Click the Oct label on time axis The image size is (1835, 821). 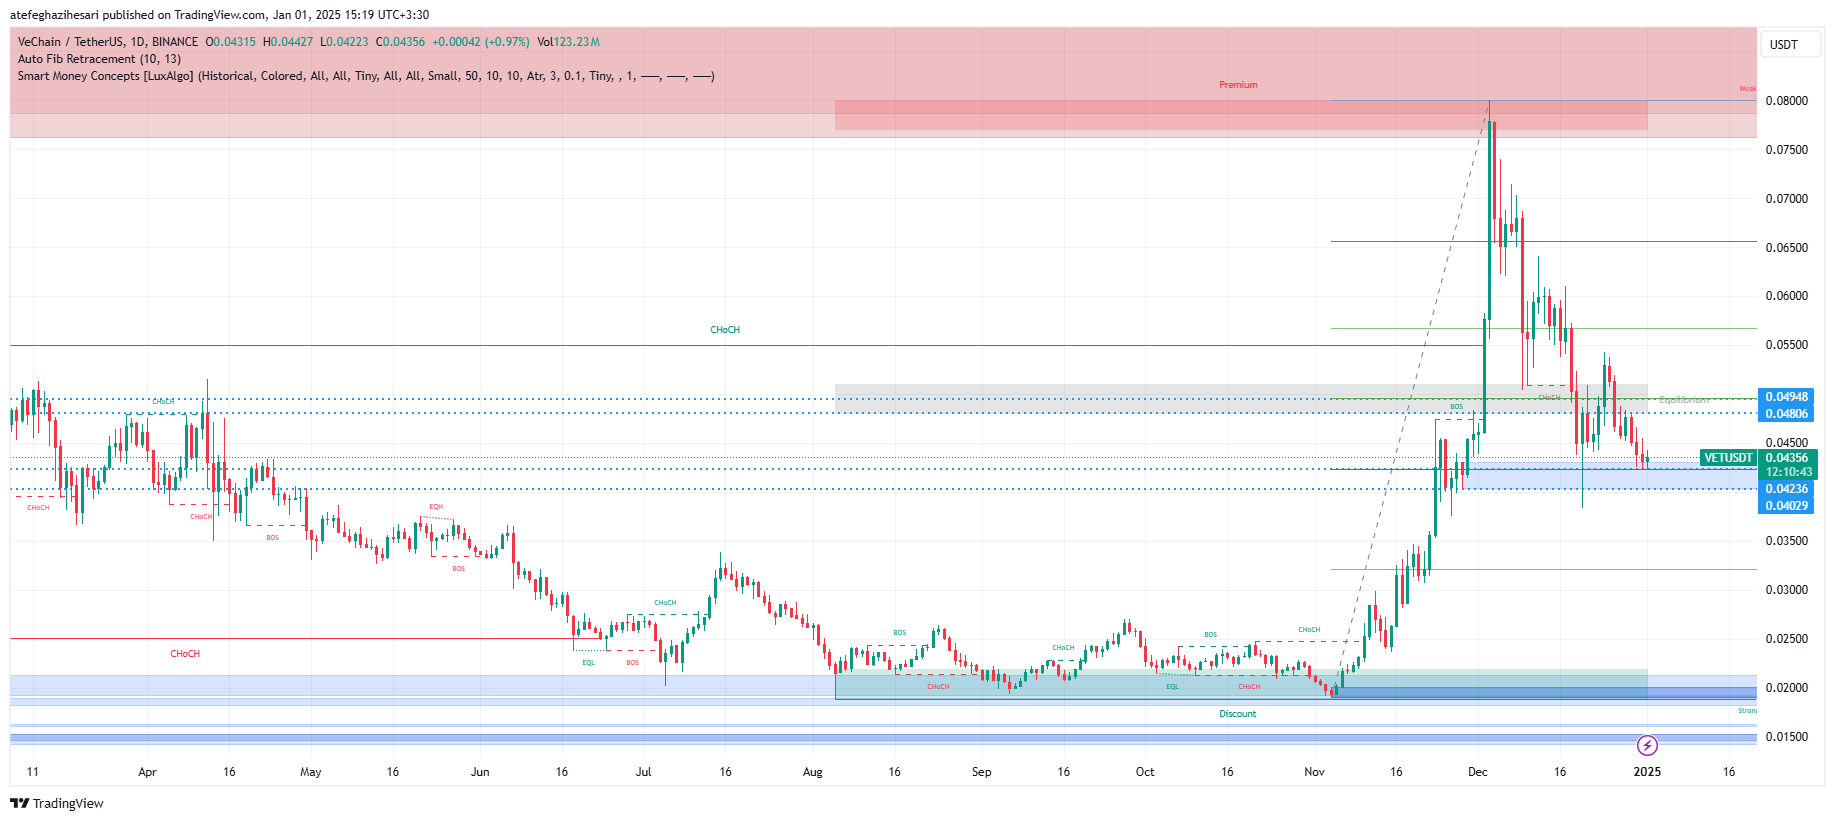click(x=1145, y=772)
